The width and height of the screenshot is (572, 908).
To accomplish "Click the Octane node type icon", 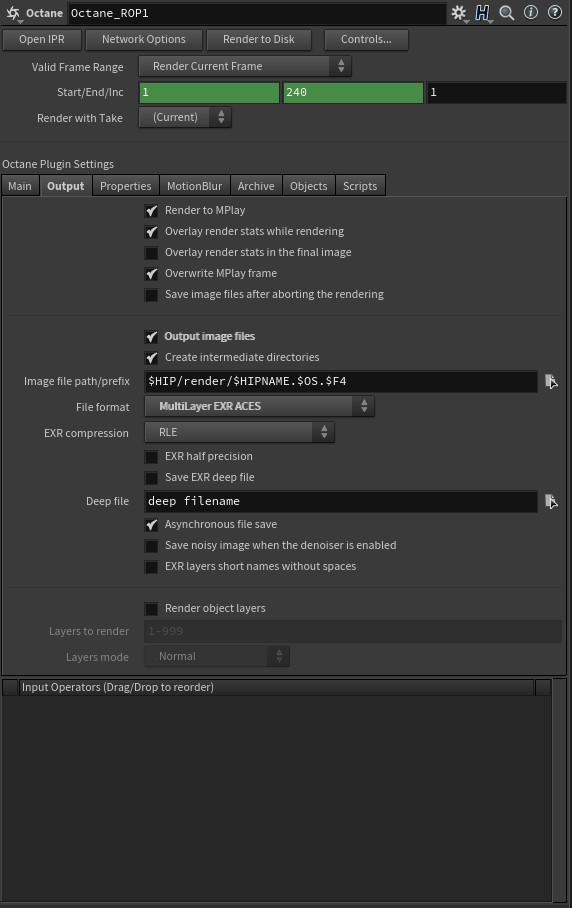I will tap(13, 13).
